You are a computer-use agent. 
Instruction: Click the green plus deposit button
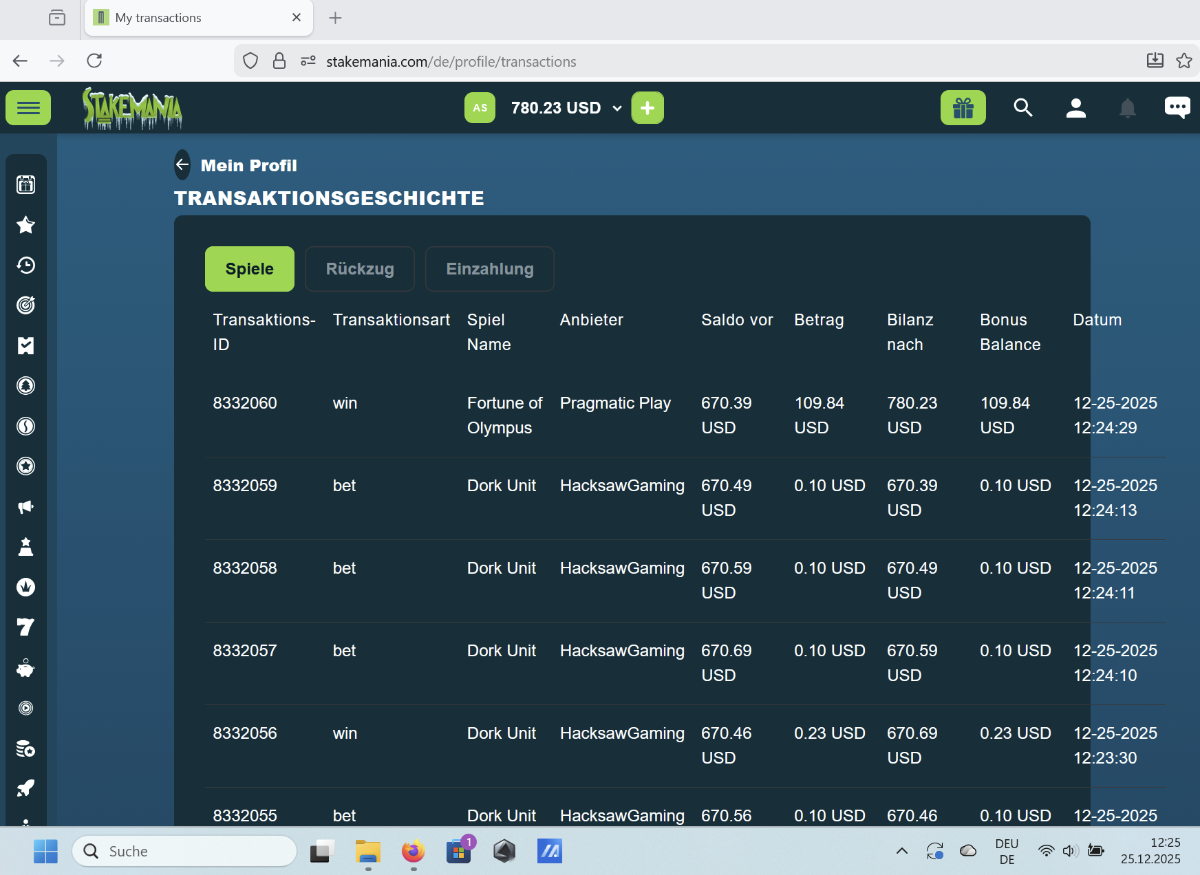tap(647, 108)
